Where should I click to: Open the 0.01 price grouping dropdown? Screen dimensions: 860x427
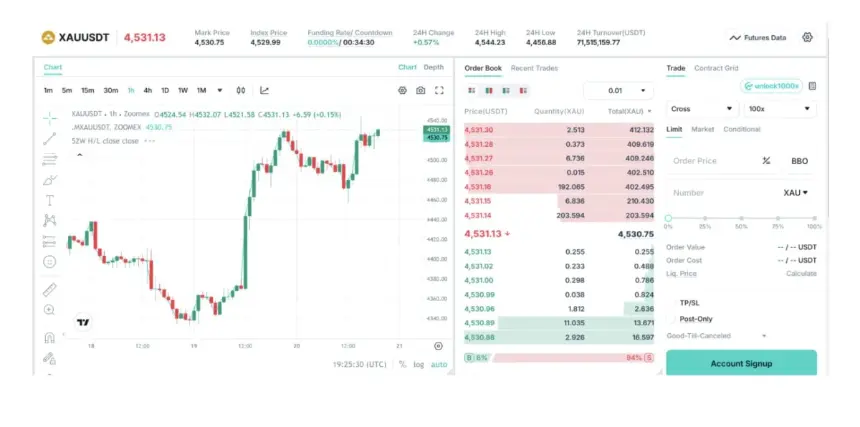tap(619, 90)
